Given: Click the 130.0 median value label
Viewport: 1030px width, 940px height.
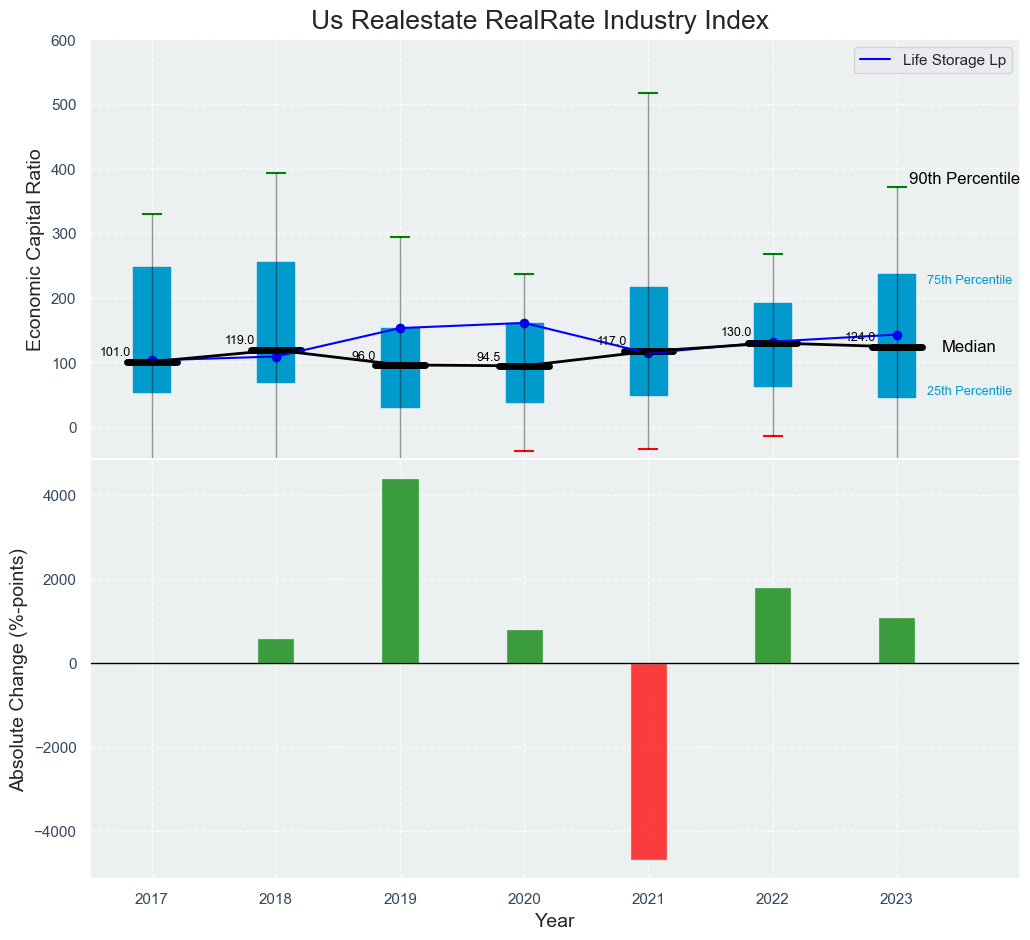Looking at the screenshot, I should coord(736,332).
